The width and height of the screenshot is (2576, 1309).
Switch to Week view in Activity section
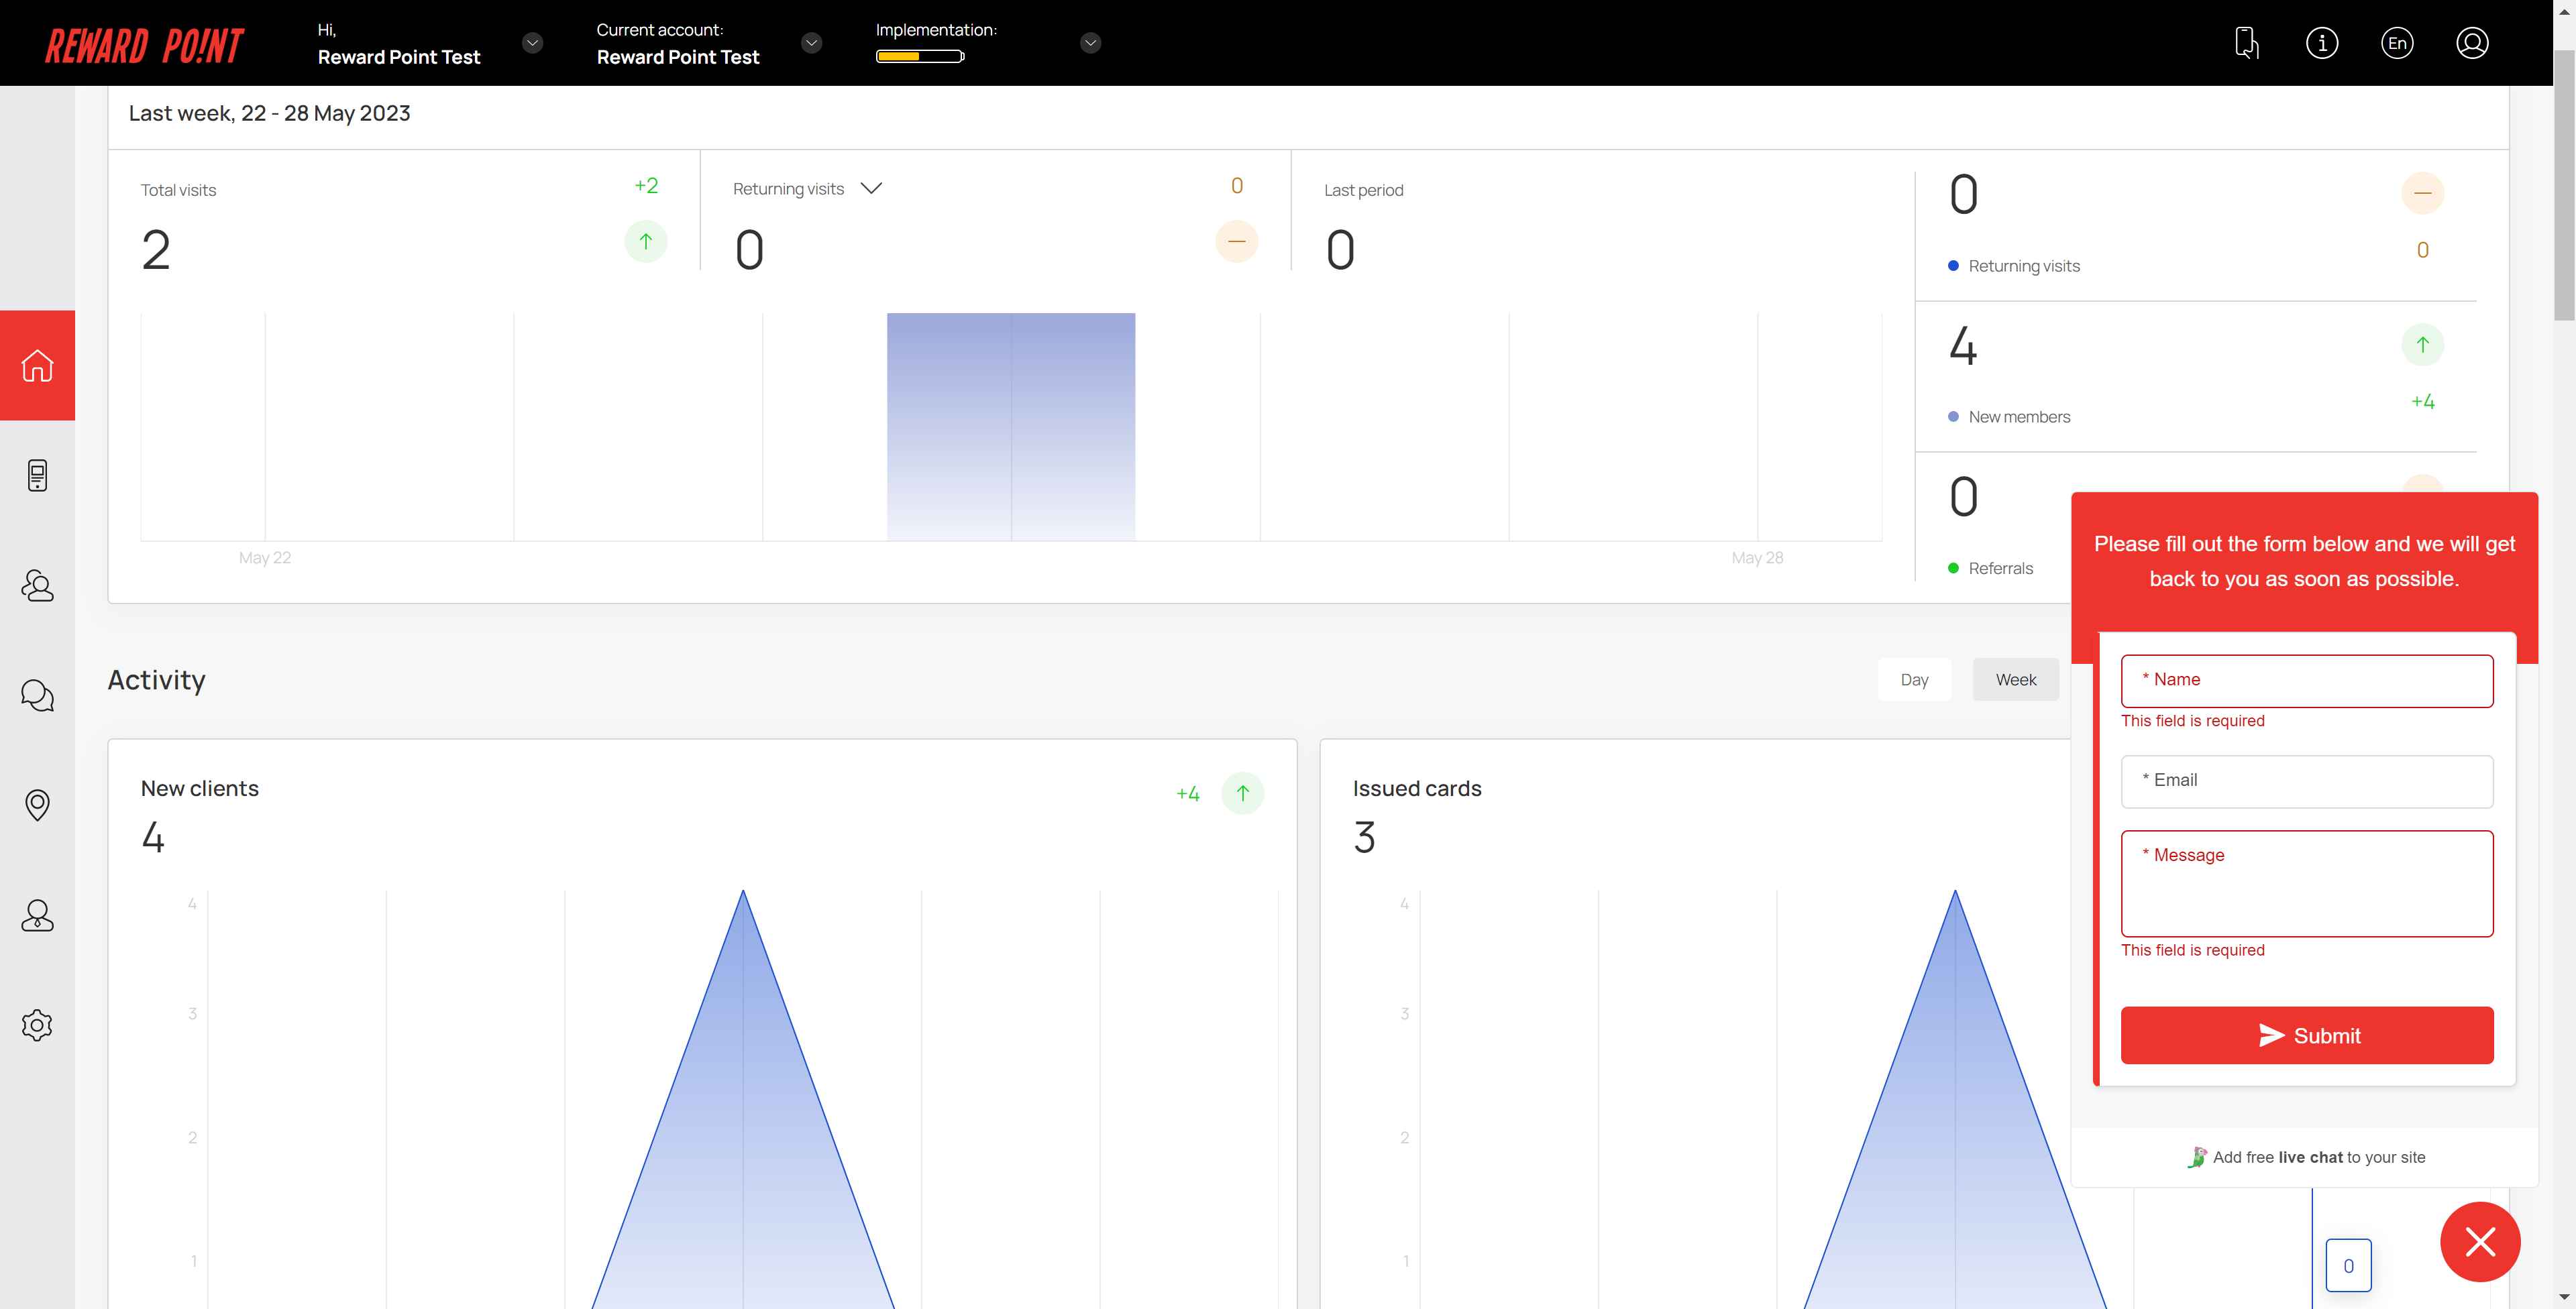[2015, 679]
